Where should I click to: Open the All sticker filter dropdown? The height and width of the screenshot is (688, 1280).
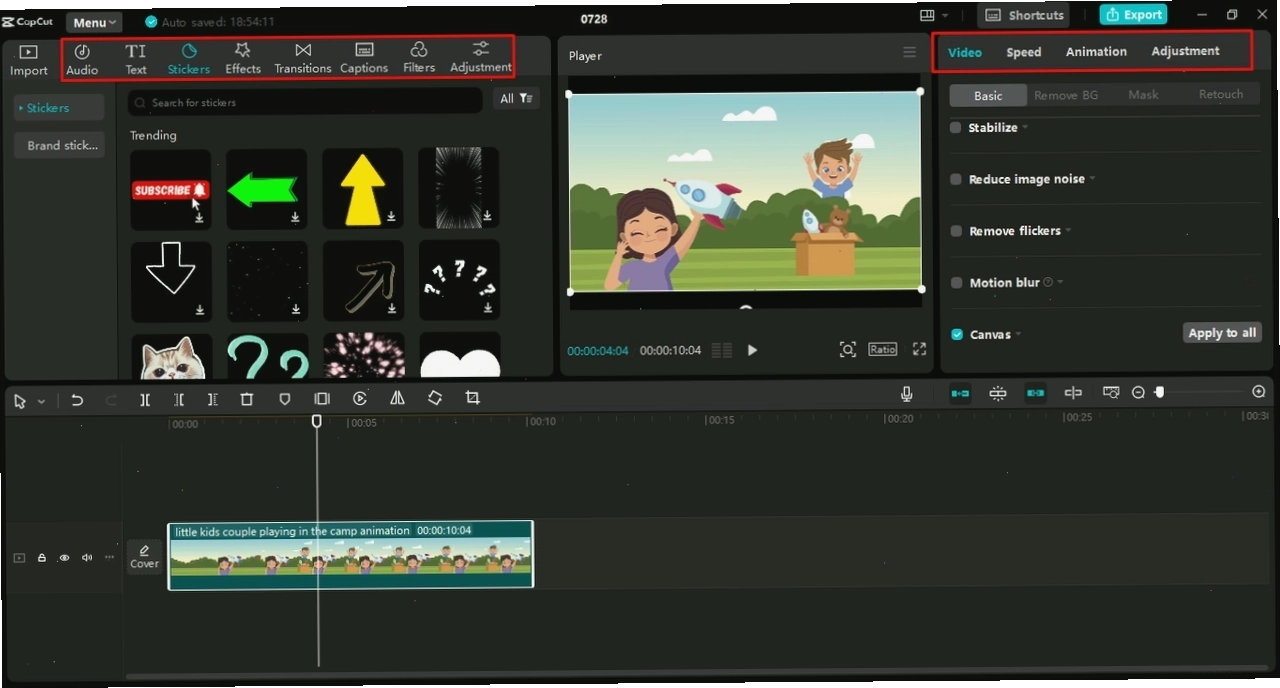[516, 98]
